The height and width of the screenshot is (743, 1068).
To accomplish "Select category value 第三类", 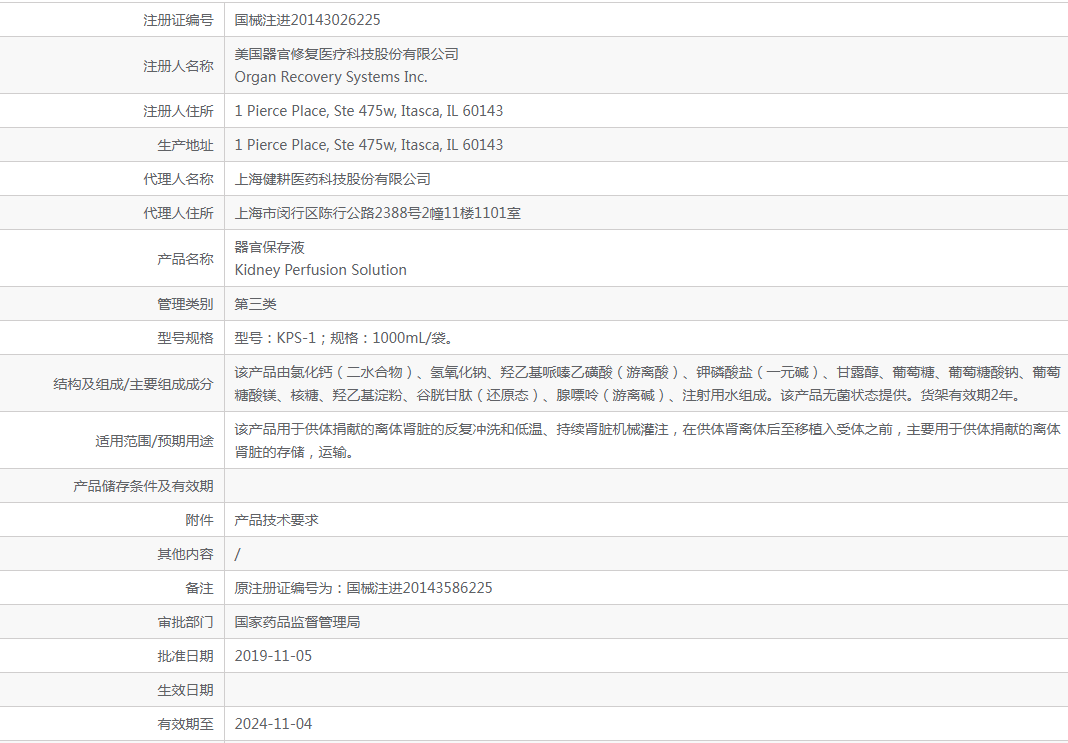I will pyautogui.click(x=255, y=304).
